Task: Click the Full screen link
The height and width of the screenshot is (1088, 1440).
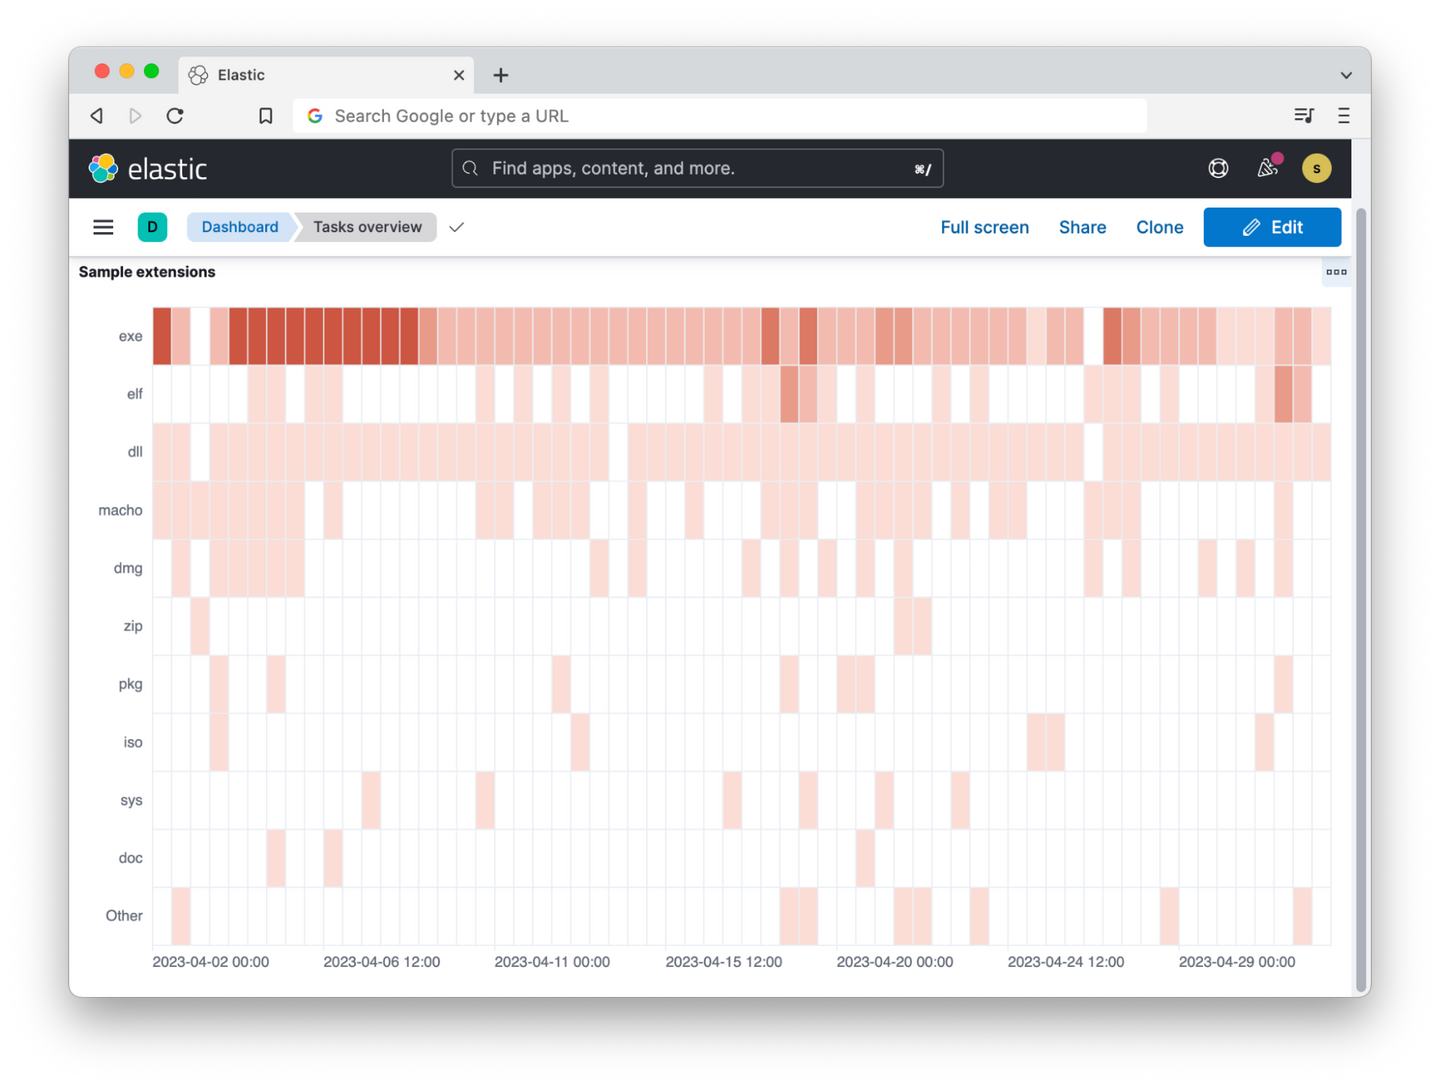Action: tap(984, 227)
